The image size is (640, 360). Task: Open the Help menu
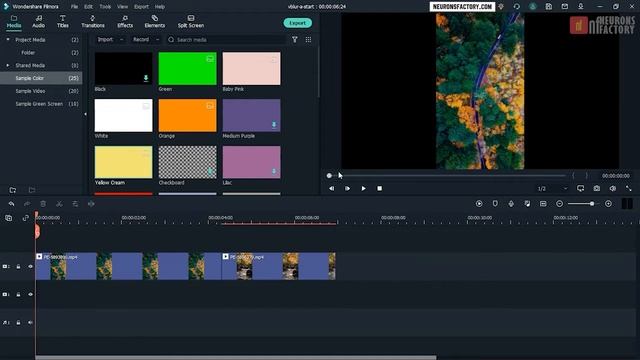click(160, 7)
